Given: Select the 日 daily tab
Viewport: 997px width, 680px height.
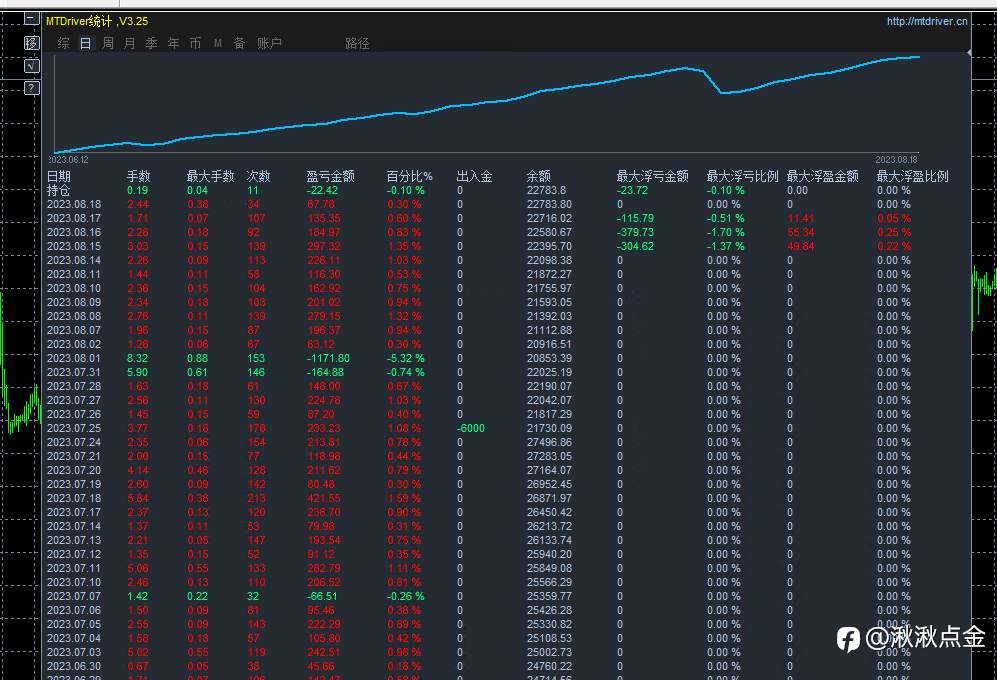Looking at the screenshot, I should point(85,43).
